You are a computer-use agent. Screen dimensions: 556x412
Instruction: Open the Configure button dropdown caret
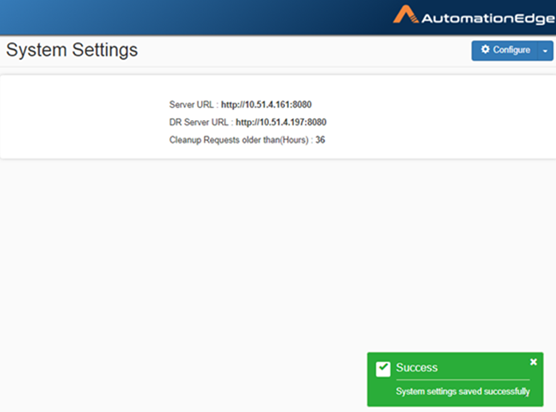[545, 51]
